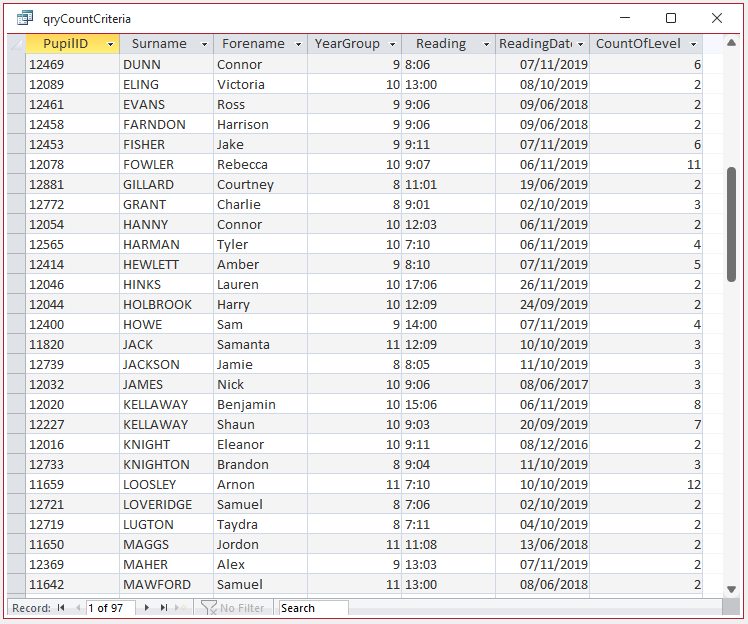Click the forename cell Shaun

[260, 425]
